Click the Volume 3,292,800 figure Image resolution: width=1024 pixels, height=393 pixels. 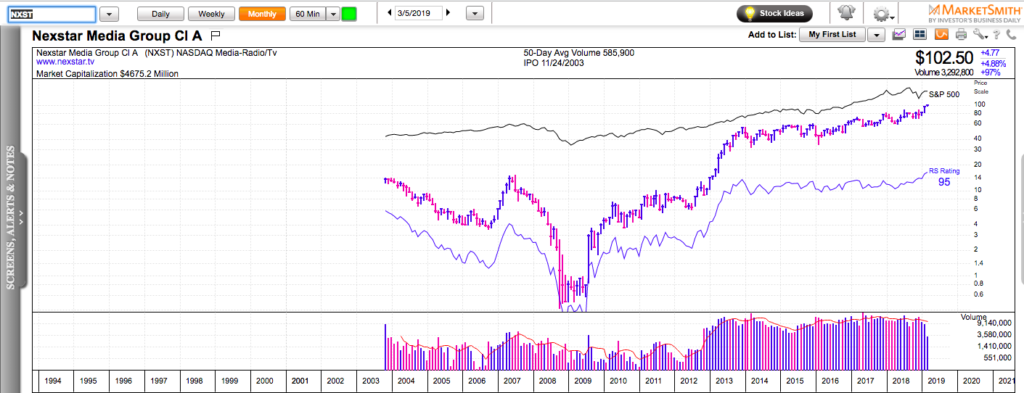(945, 72)
